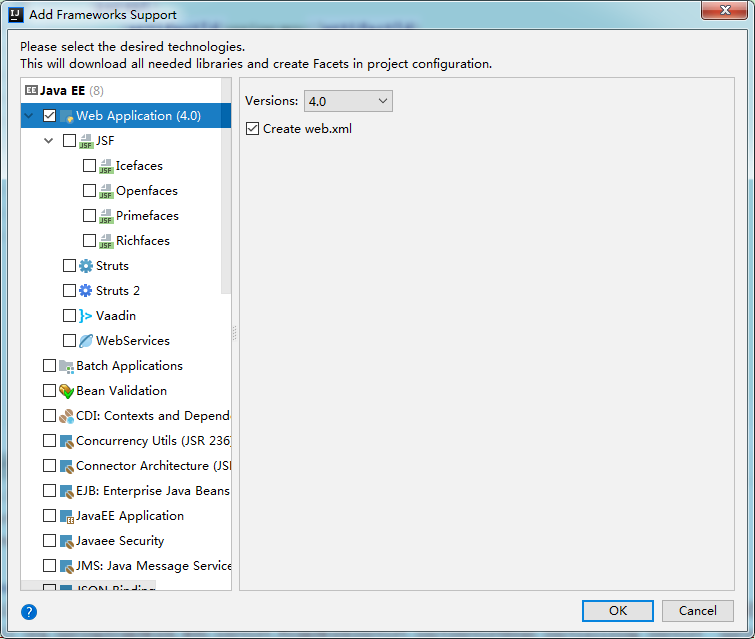Click the Concurrency Utils icon
Viewport: 755px width, 639px height.
(66, 441)
